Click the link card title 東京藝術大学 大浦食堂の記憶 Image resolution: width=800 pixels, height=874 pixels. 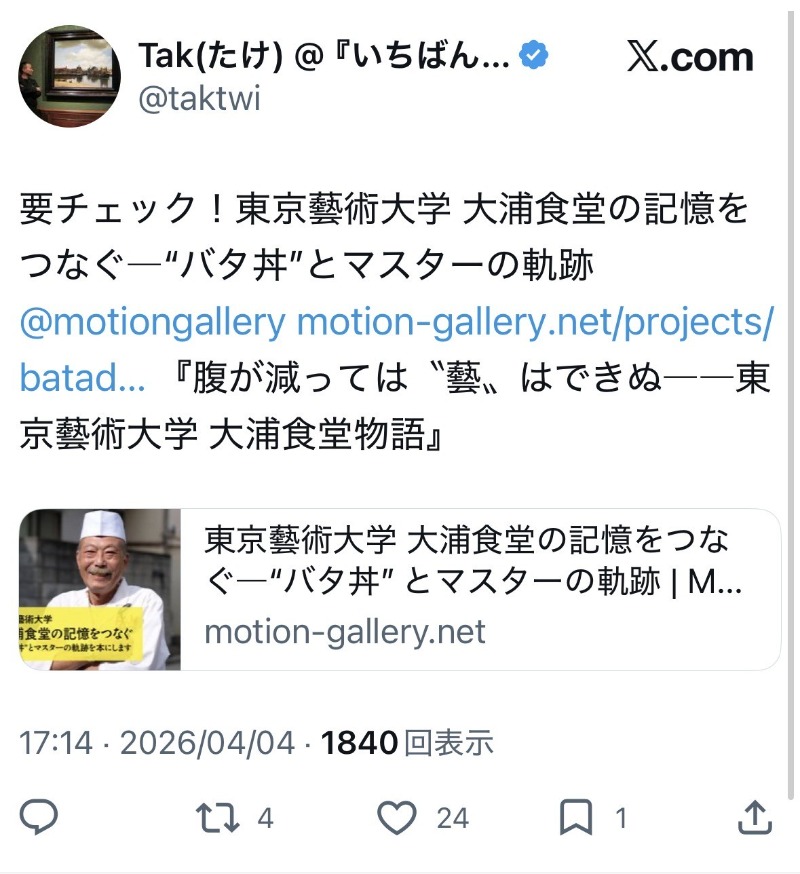tap(472, 560)
